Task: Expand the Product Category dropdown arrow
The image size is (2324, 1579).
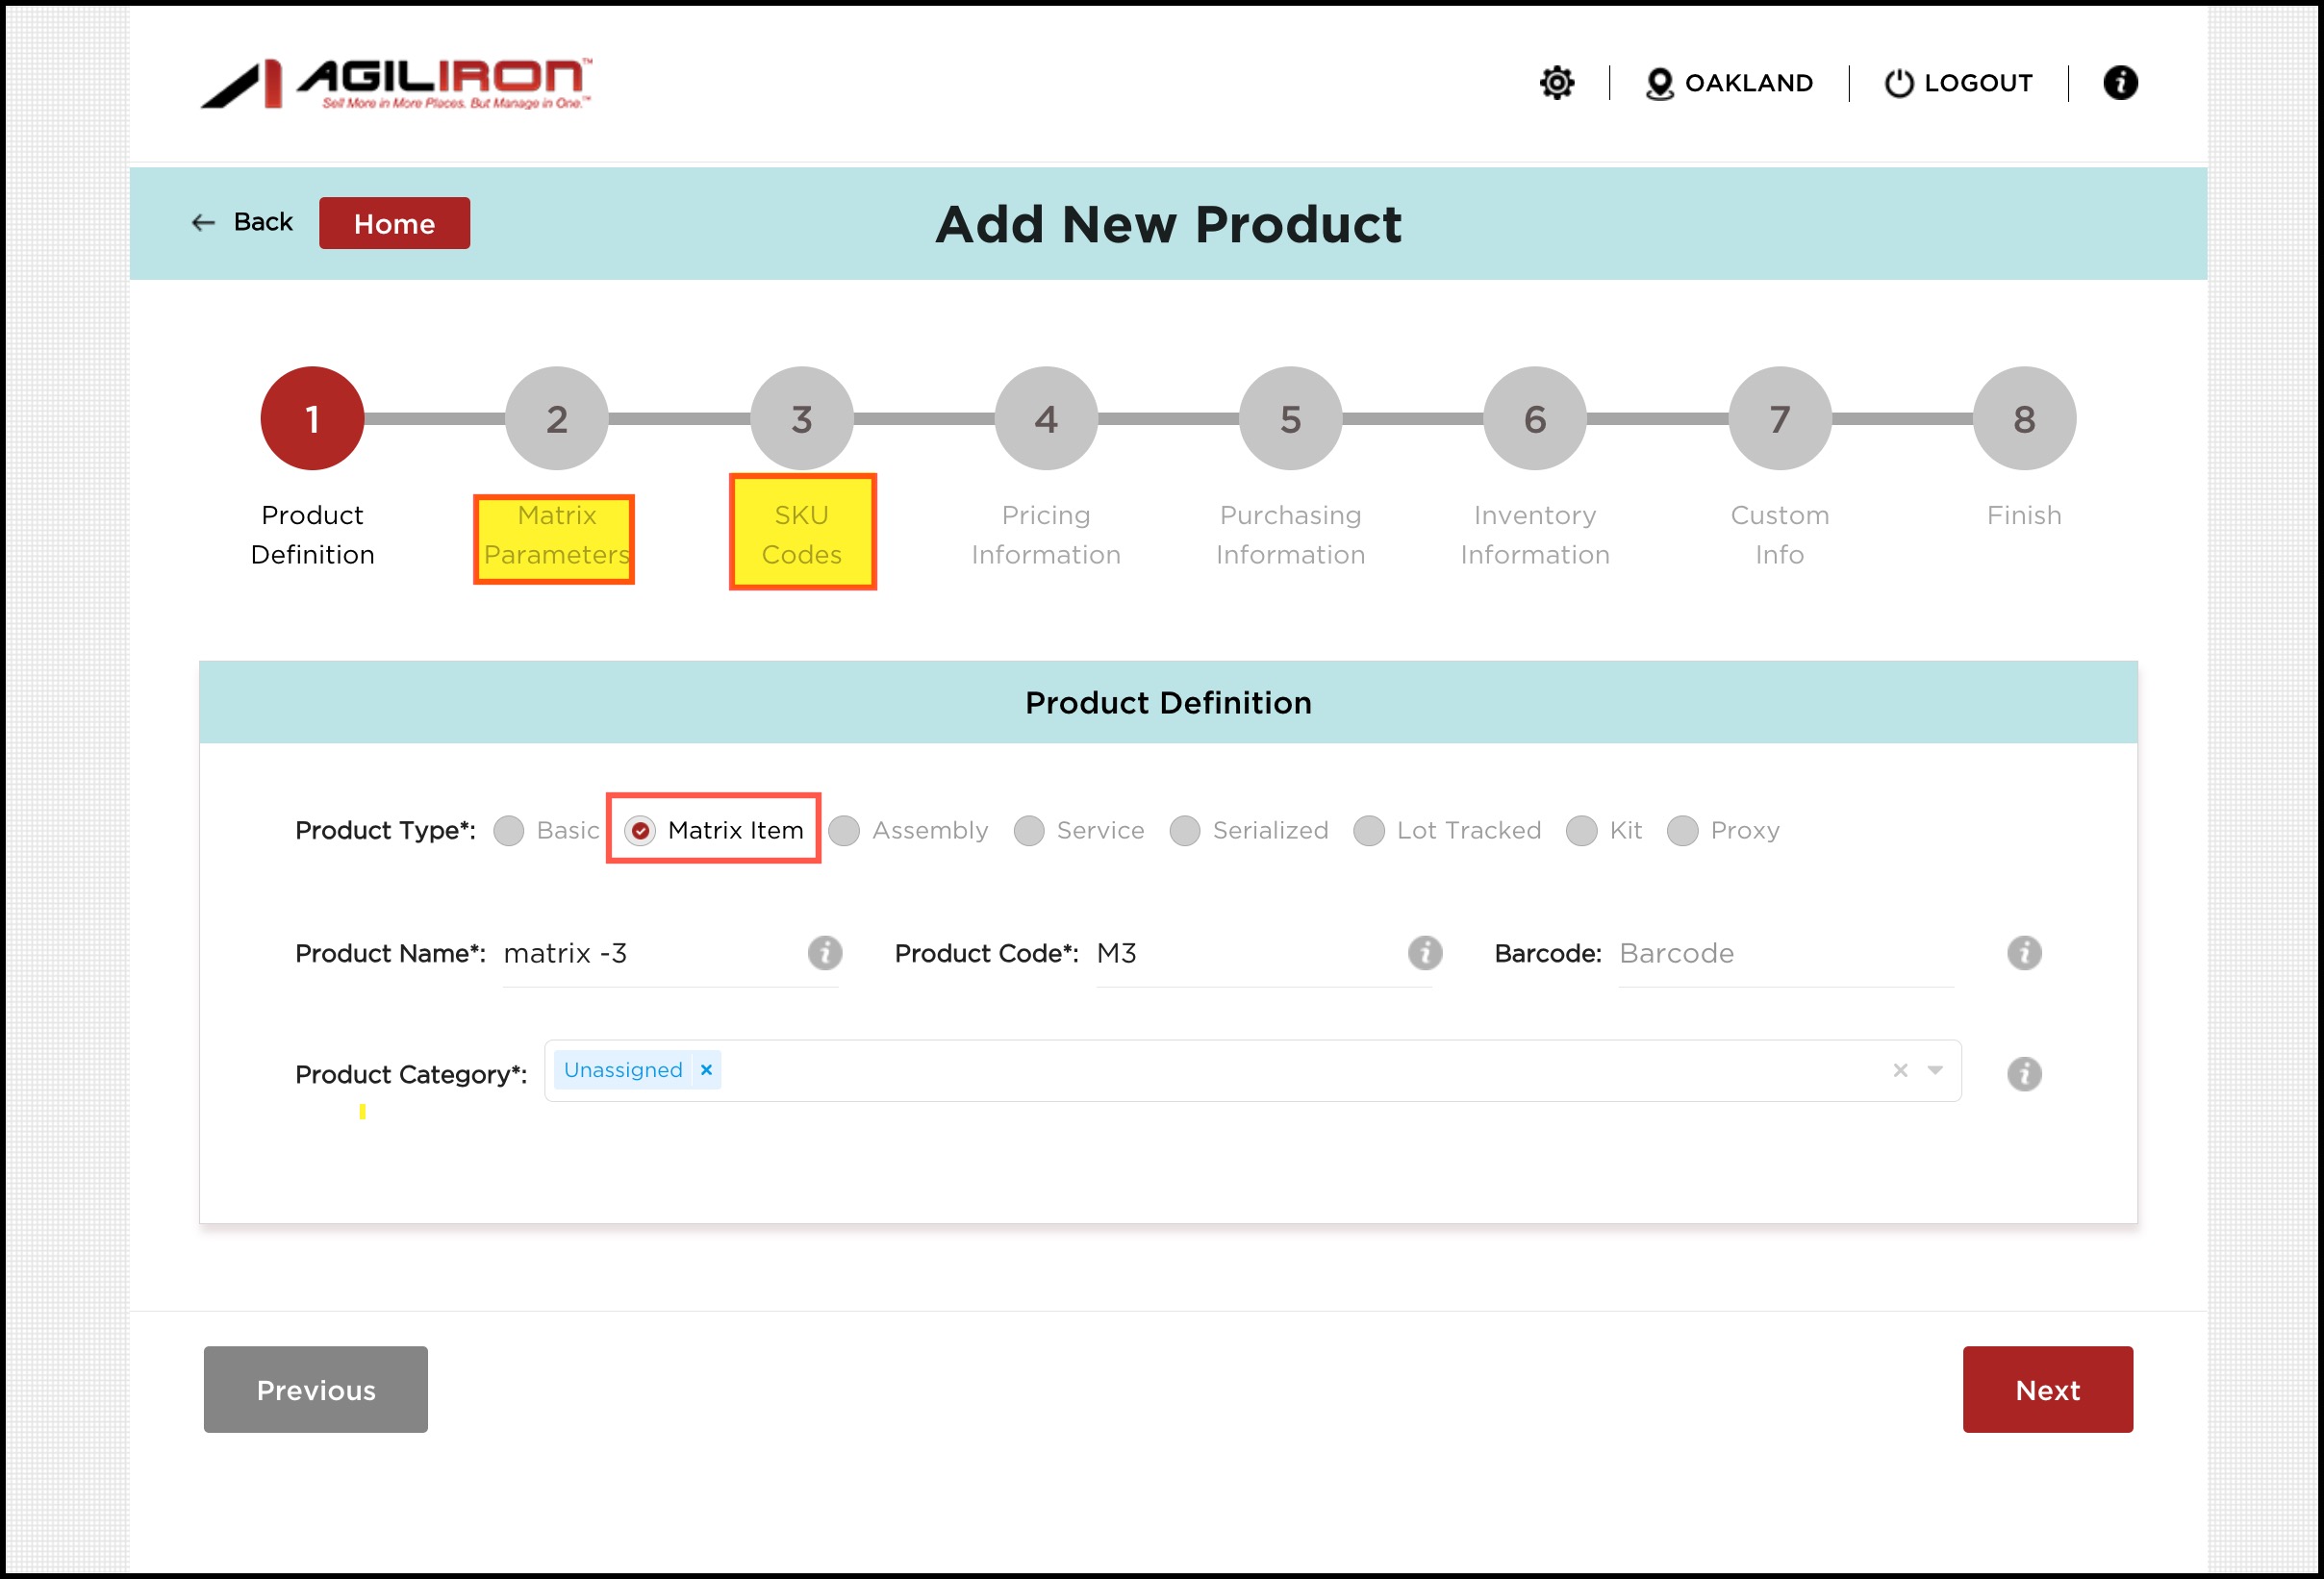Action: click(1934, 1070)
